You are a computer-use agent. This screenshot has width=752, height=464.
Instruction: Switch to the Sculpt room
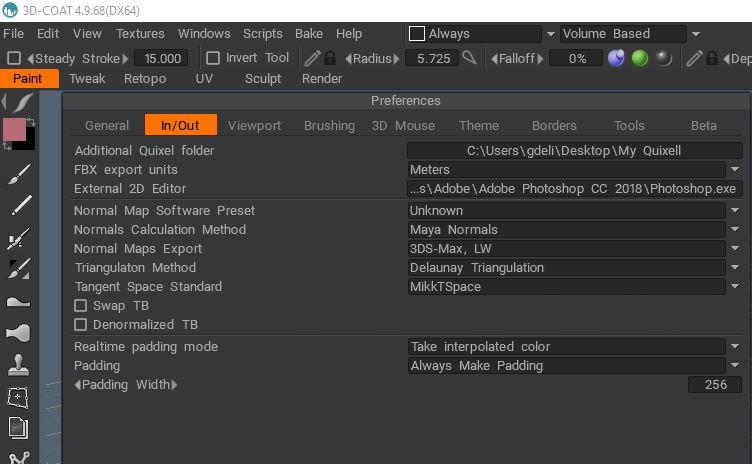pyautogui.click(x=263, y=79)
